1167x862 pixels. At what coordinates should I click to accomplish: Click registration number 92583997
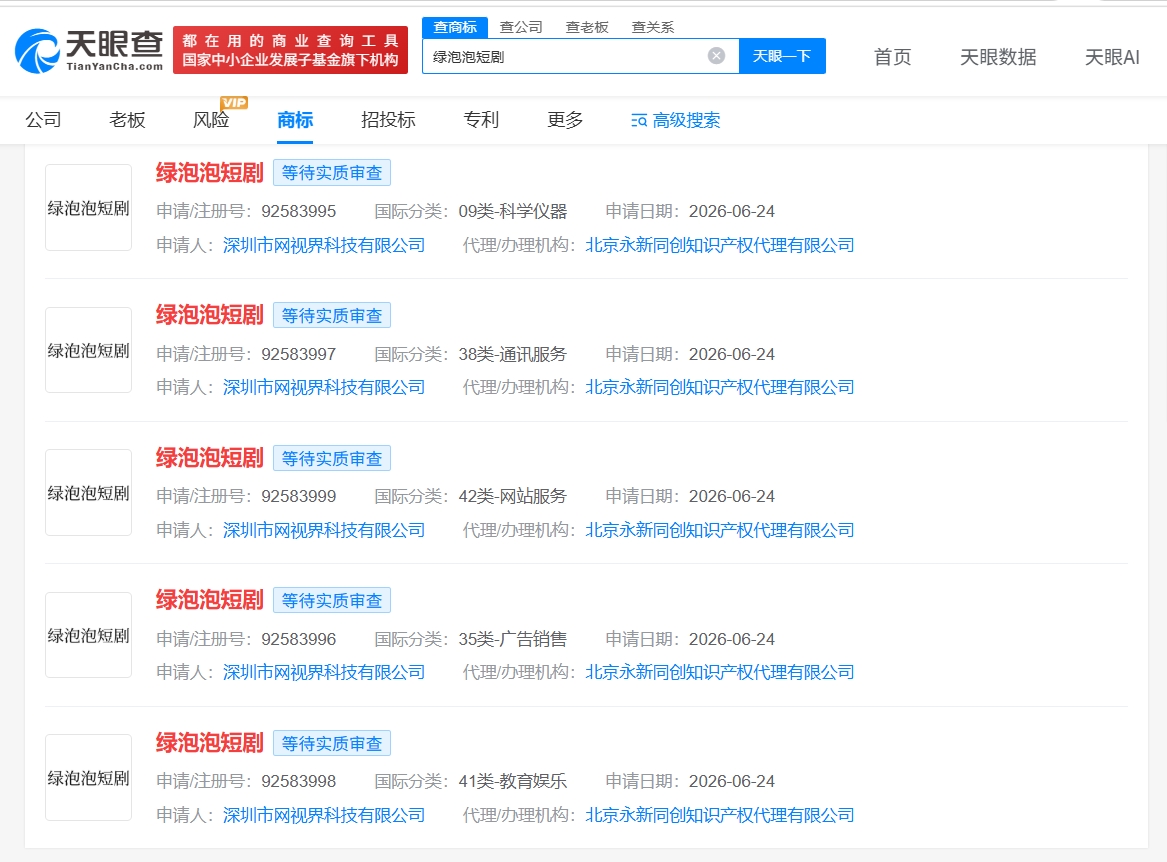[298, 354]
